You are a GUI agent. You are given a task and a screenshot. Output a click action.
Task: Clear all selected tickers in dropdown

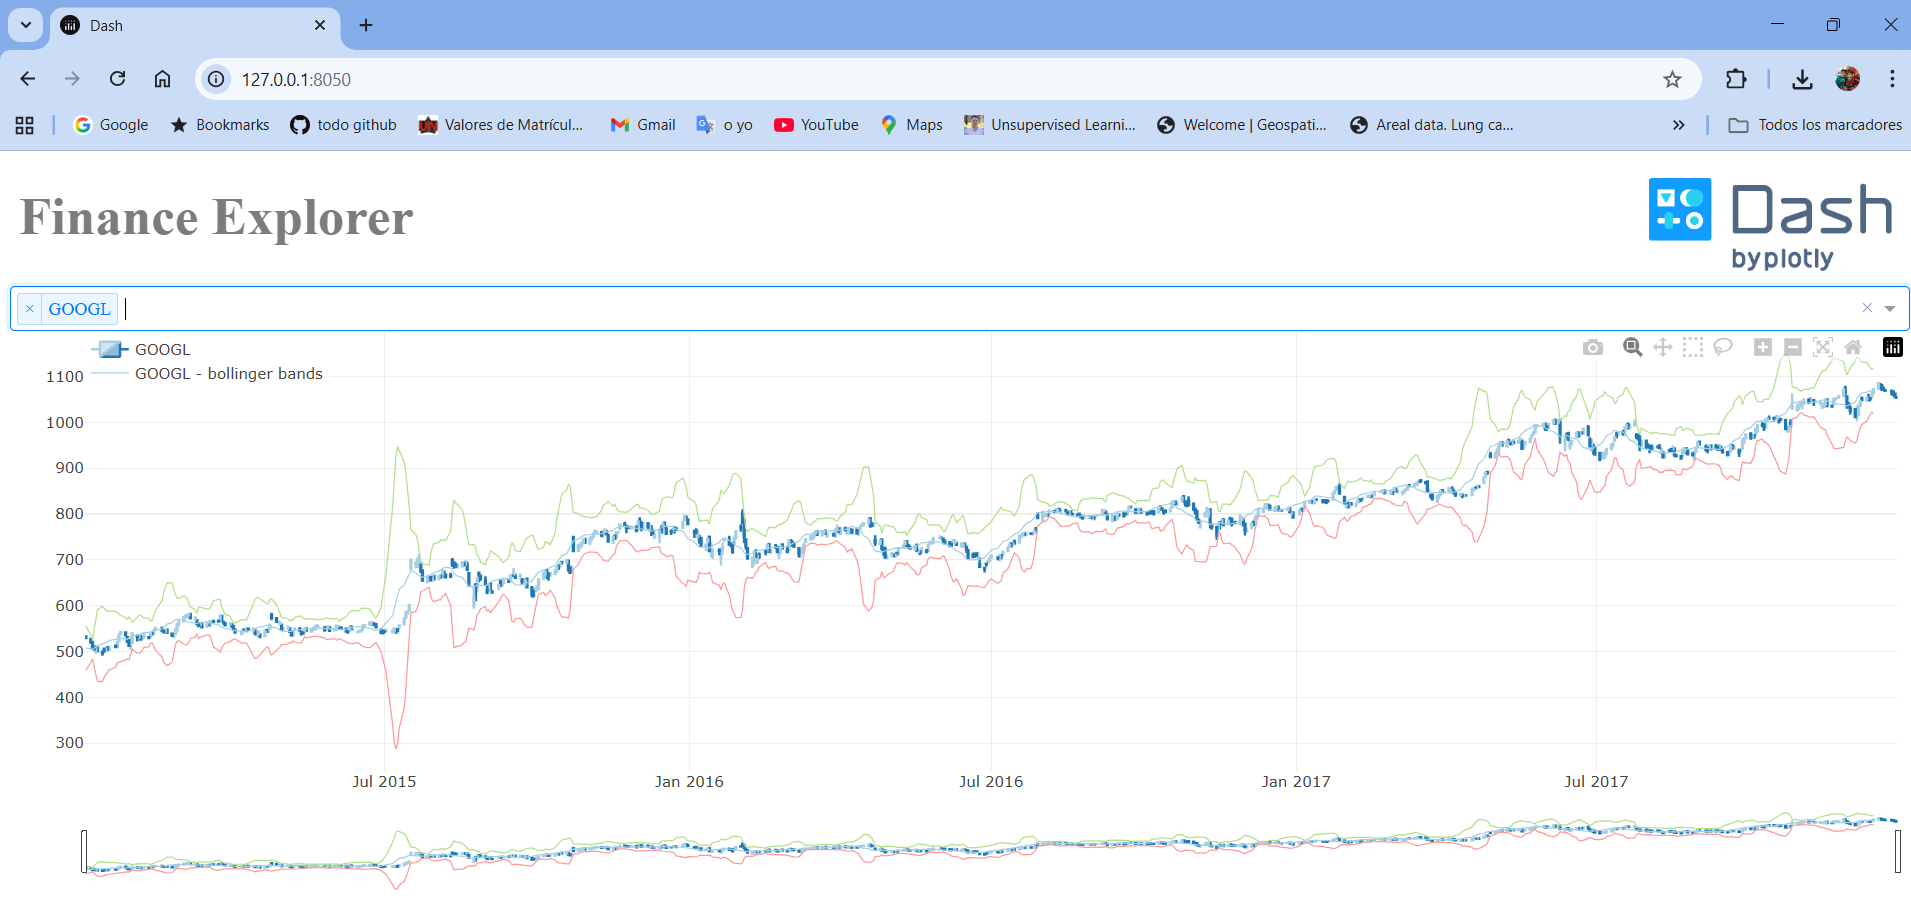[1867, 308]
